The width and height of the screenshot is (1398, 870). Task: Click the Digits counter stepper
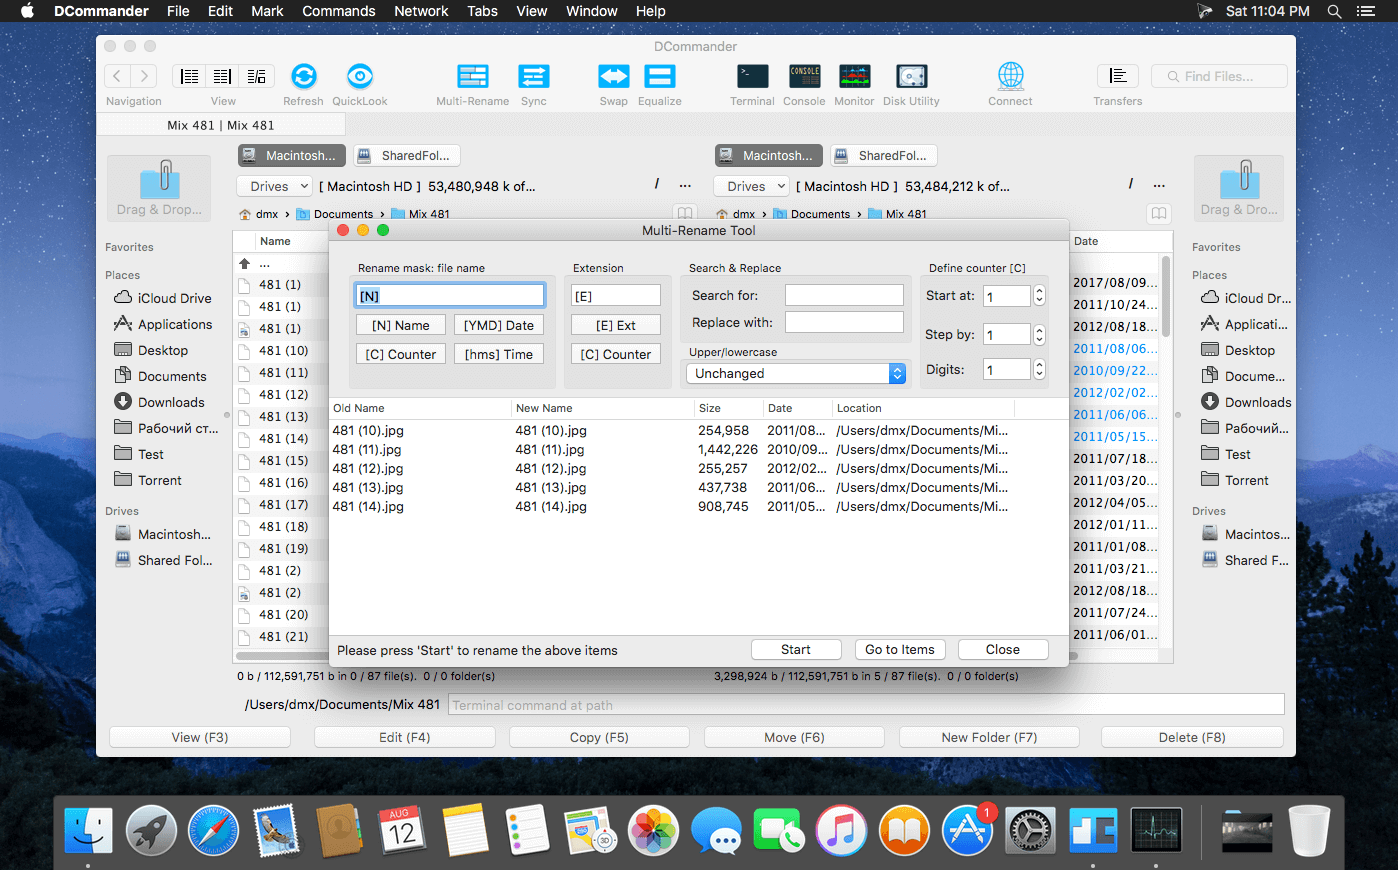click(1040, 369)
